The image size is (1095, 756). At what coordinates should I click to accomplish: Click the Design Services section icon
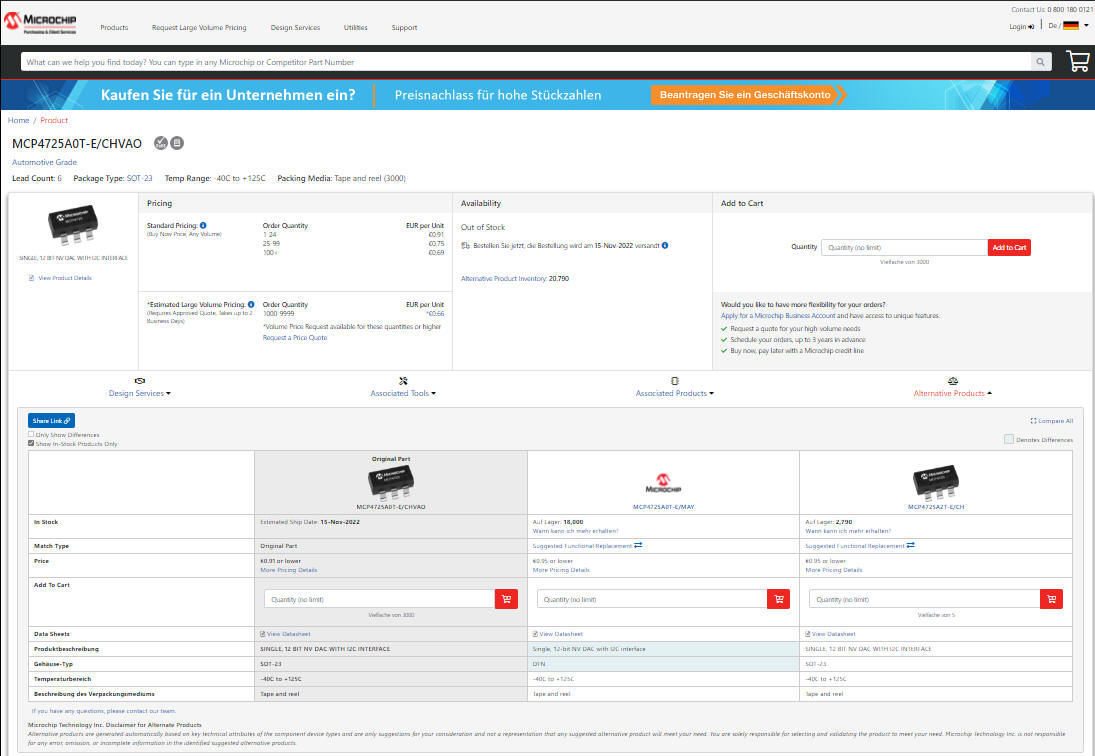pyautogui.click(x=140, y=381)
